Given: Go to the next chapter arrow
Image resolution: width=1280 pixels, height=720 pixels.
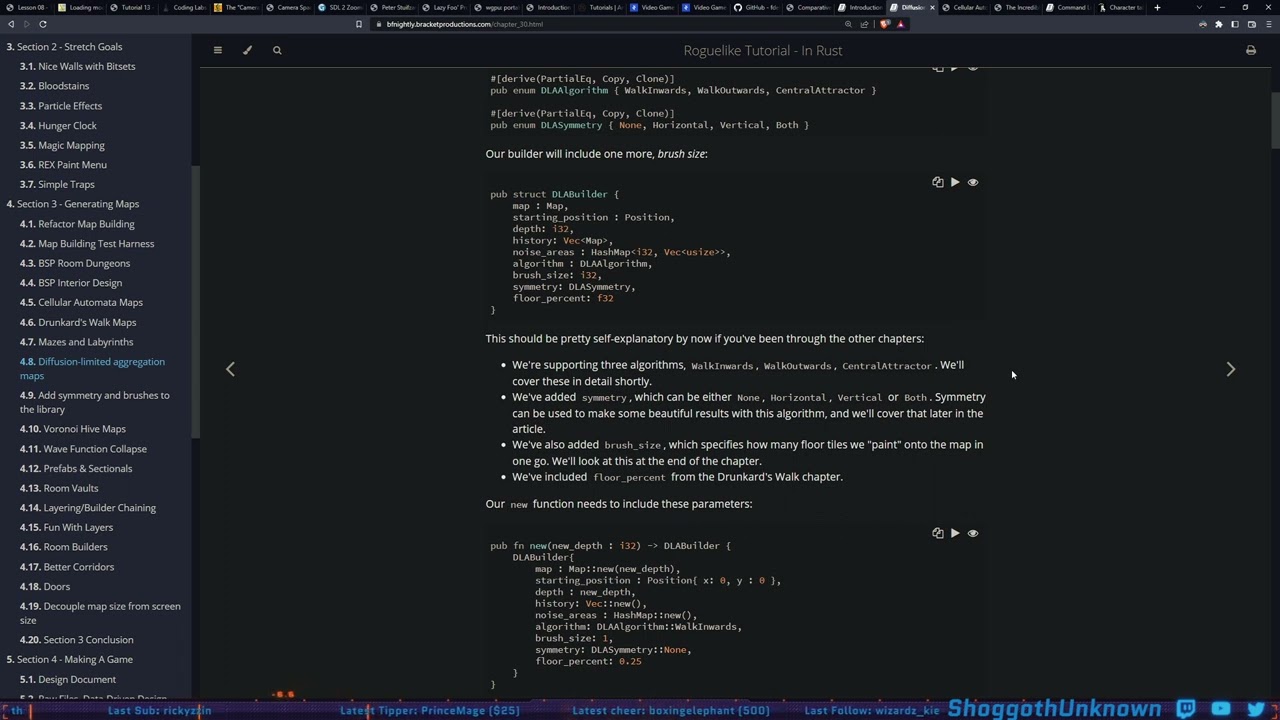Looking at the screenshot, I should click(x=1231, y=369).
